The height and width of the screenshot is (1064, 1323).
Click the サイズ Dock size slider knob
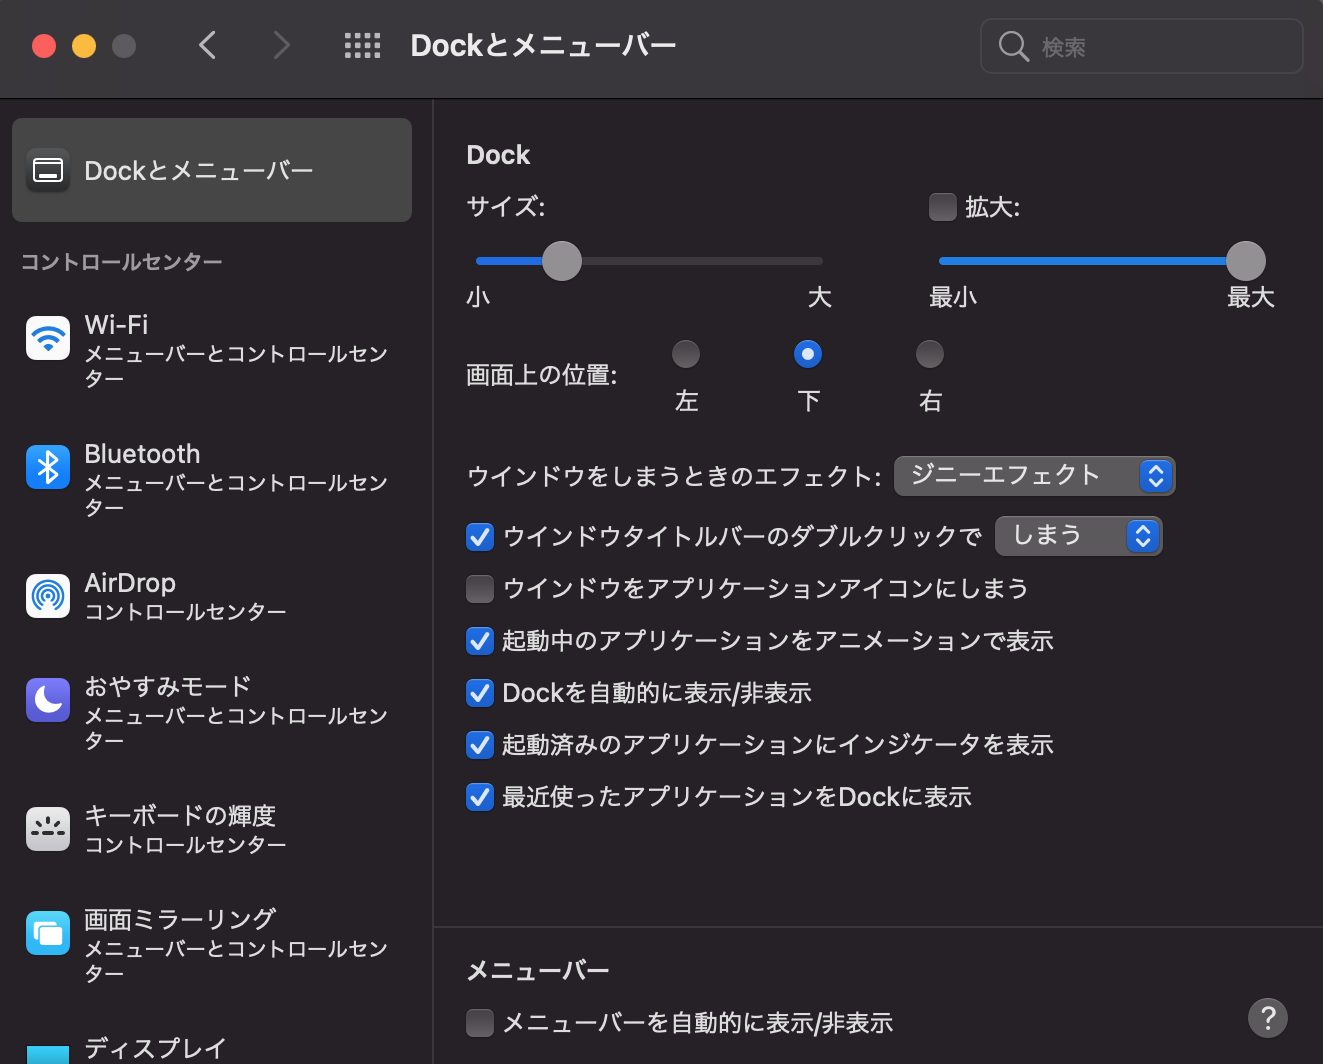[x=562, y=261]
